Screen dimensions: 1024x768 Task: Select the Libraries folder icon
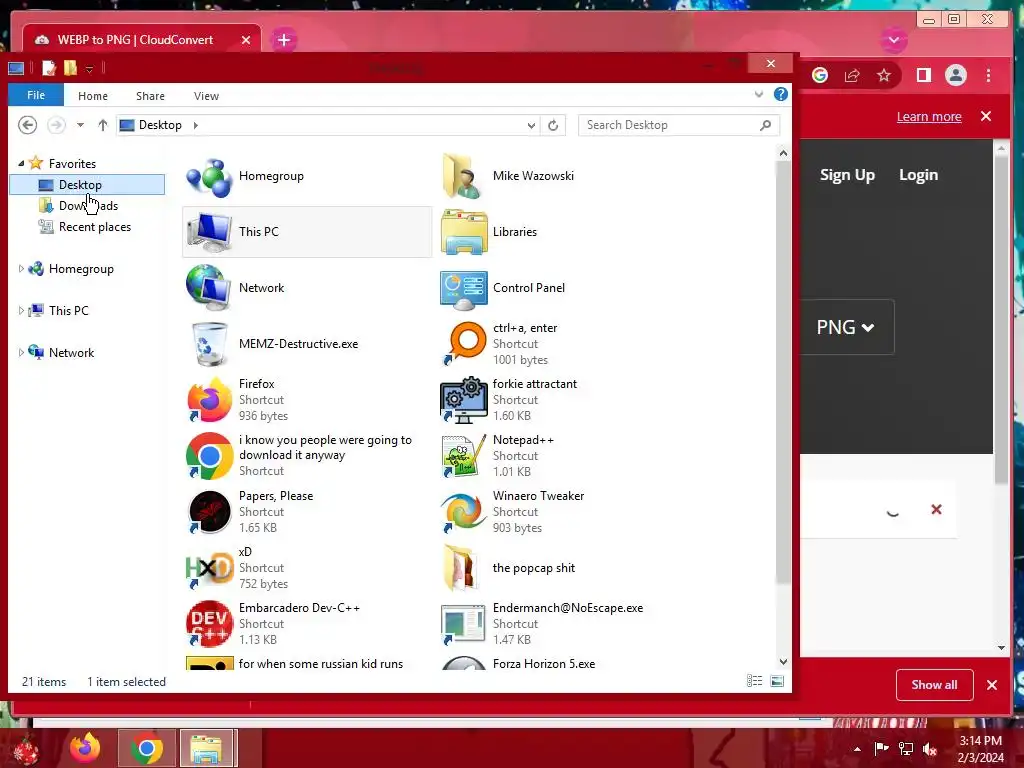point(464,232)
